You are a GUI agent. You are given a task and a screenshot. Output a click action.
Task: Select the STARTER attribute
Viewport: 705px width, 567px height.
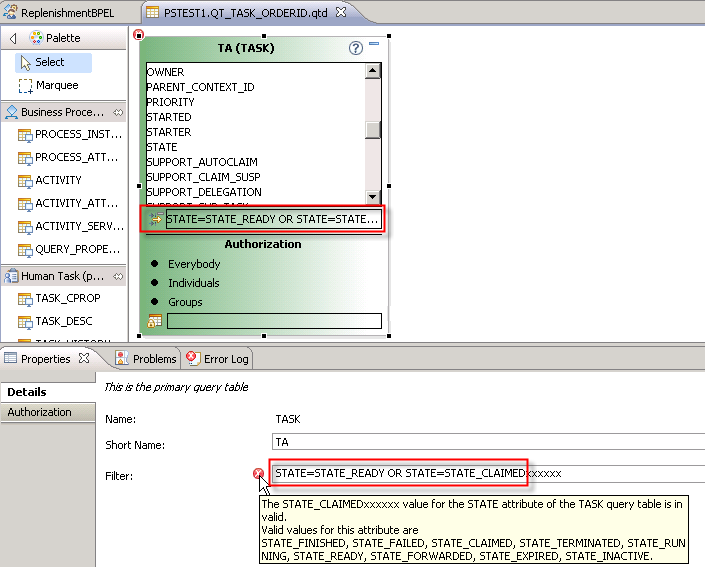coord(169,132)
